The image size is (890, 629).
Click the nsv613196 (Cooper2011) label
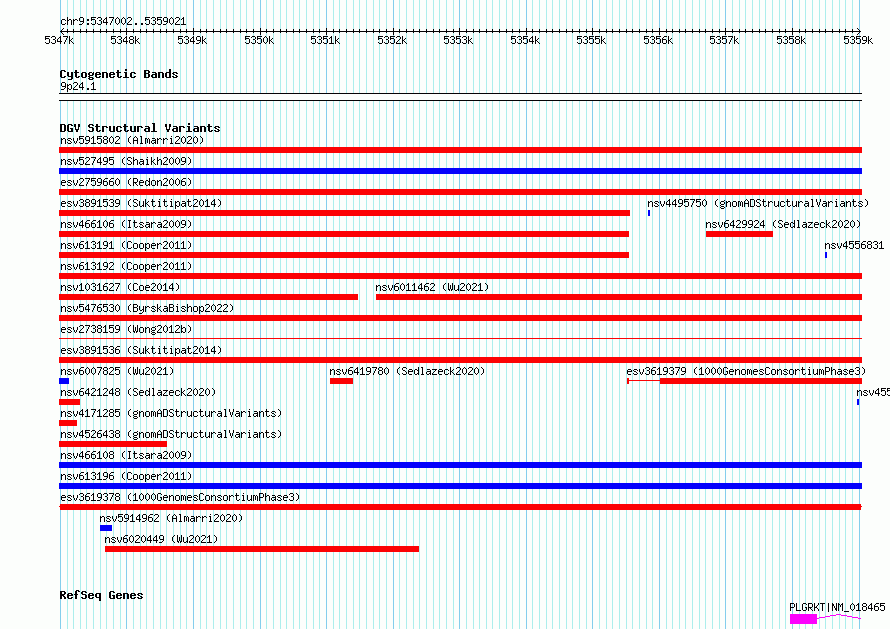click(126, 476)
